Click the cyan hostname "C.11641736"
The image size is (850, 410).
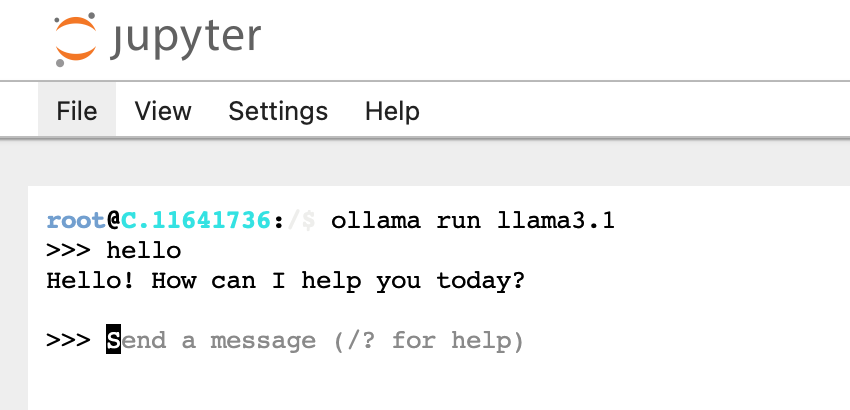[196, 220]
